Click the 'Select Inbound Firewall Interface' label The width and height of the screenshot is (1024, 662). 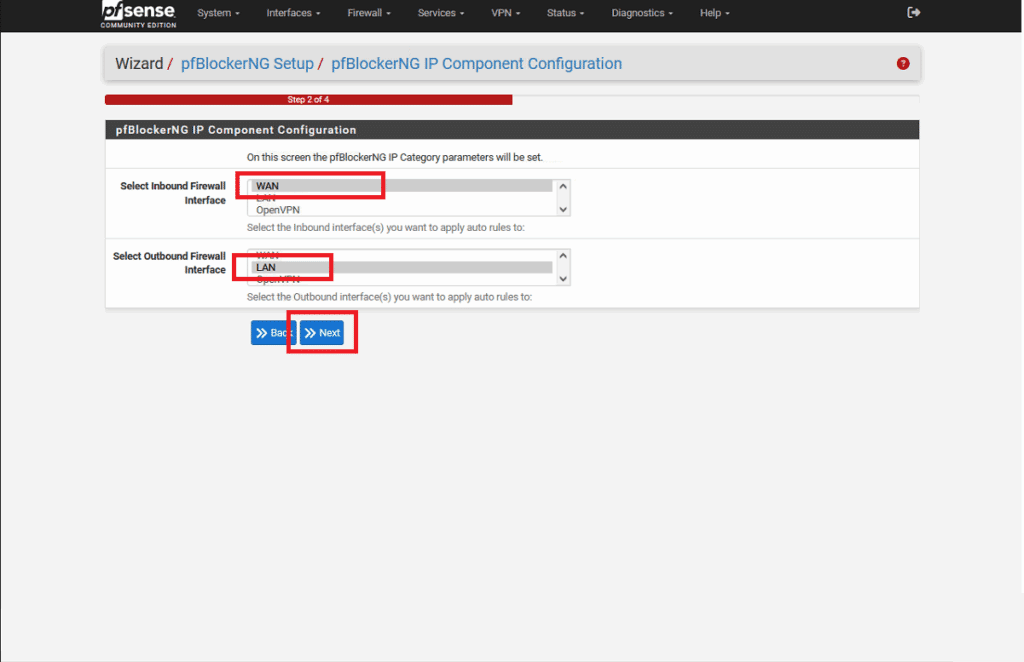pyautogui.click(x=172, y=193)
